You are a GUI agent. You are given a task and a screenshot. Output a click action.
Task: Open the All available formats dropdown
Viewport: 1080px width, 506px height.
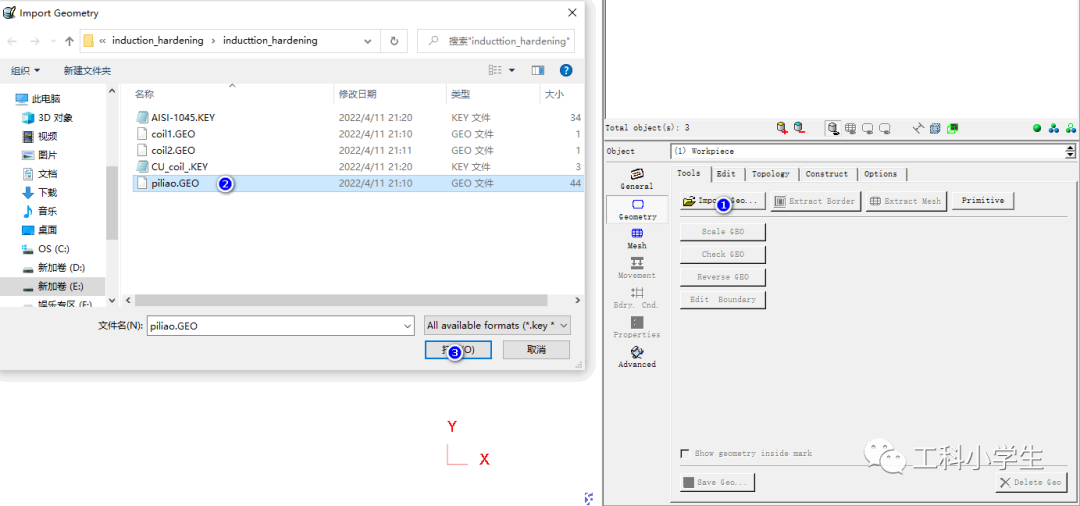pos(497,326)
